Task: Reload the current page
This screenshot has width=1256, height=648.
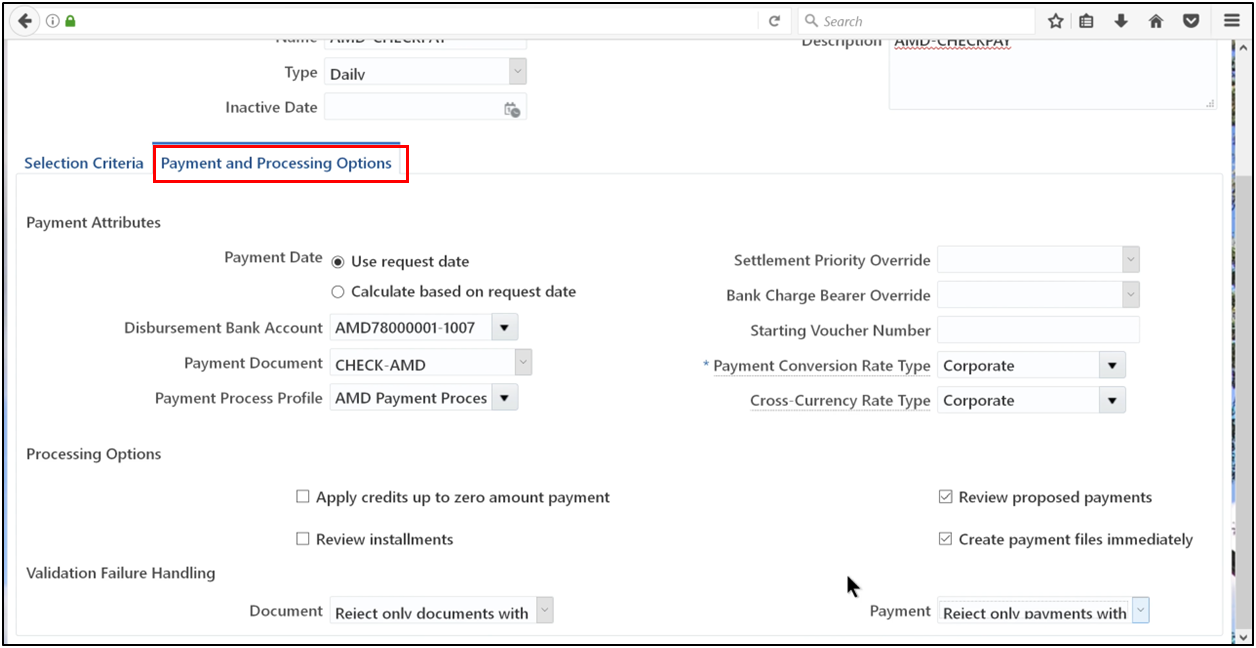Action: click(x=776, y=20)
